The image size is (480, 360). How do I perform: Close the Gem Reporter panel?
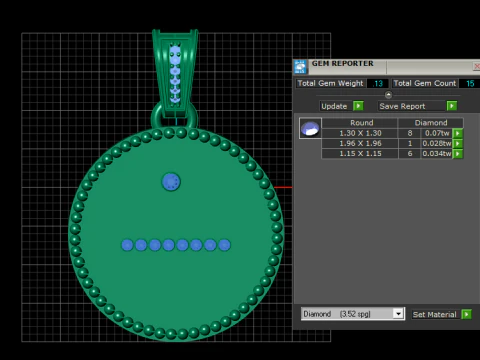point(477,66)
